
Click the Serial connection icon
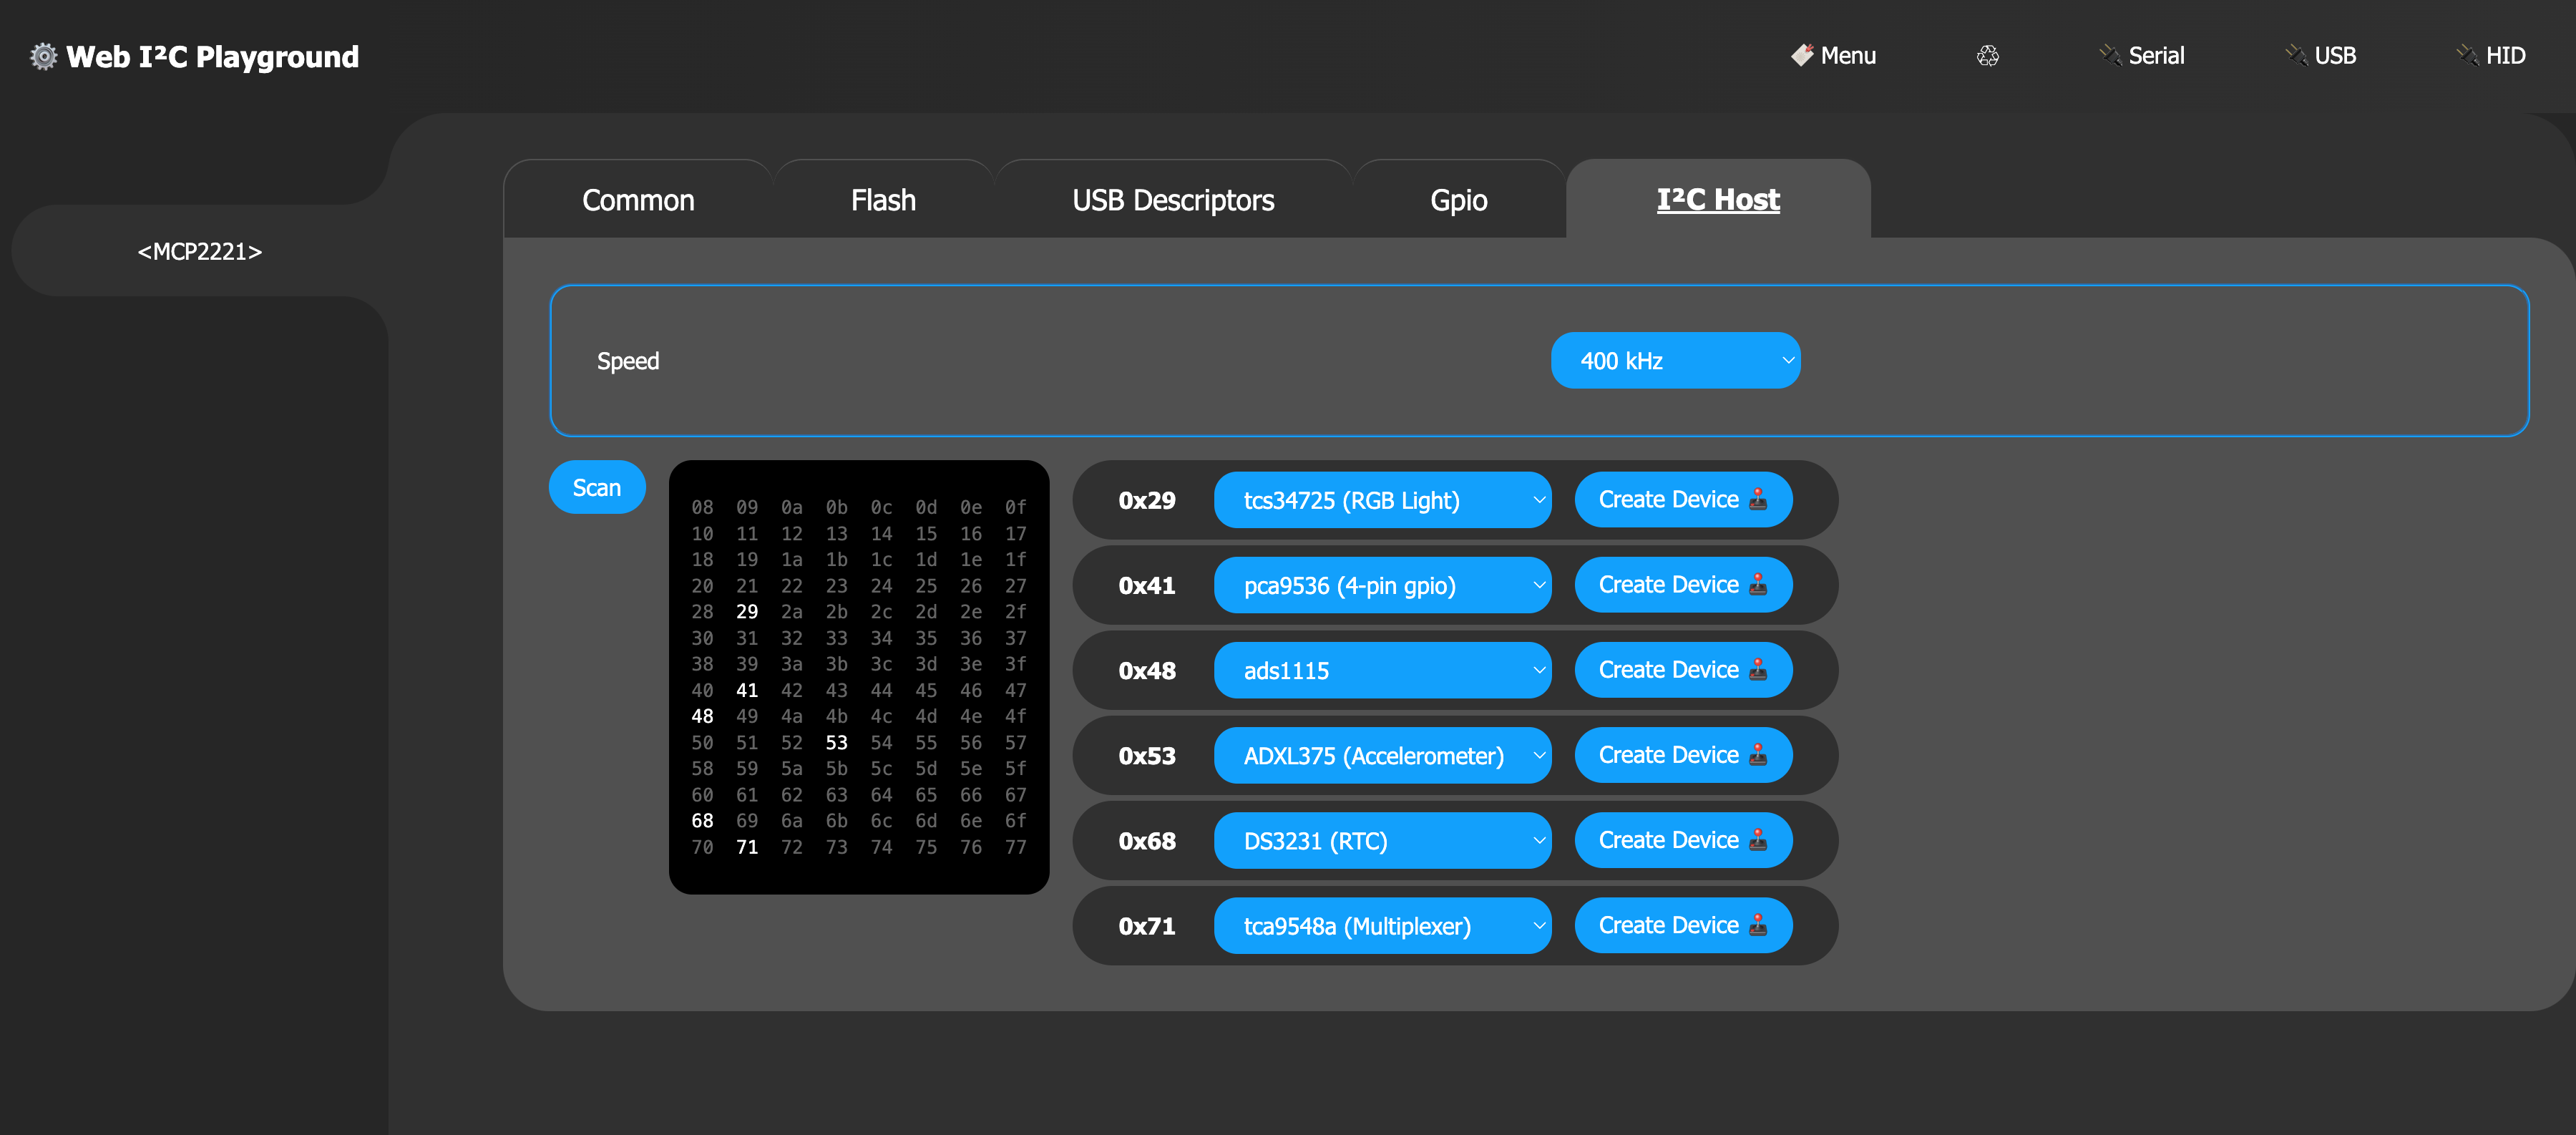(x=2108, y=54)
